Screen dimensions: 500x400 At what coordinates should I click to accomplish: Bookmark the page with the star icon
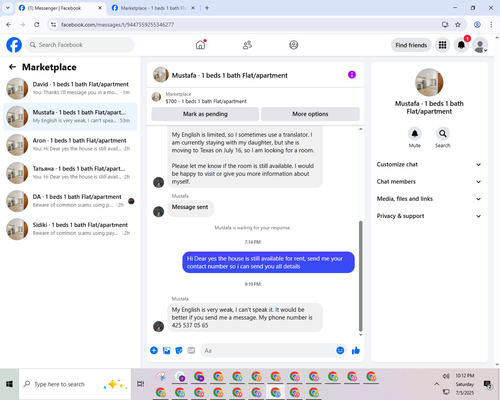pos(458,24)
